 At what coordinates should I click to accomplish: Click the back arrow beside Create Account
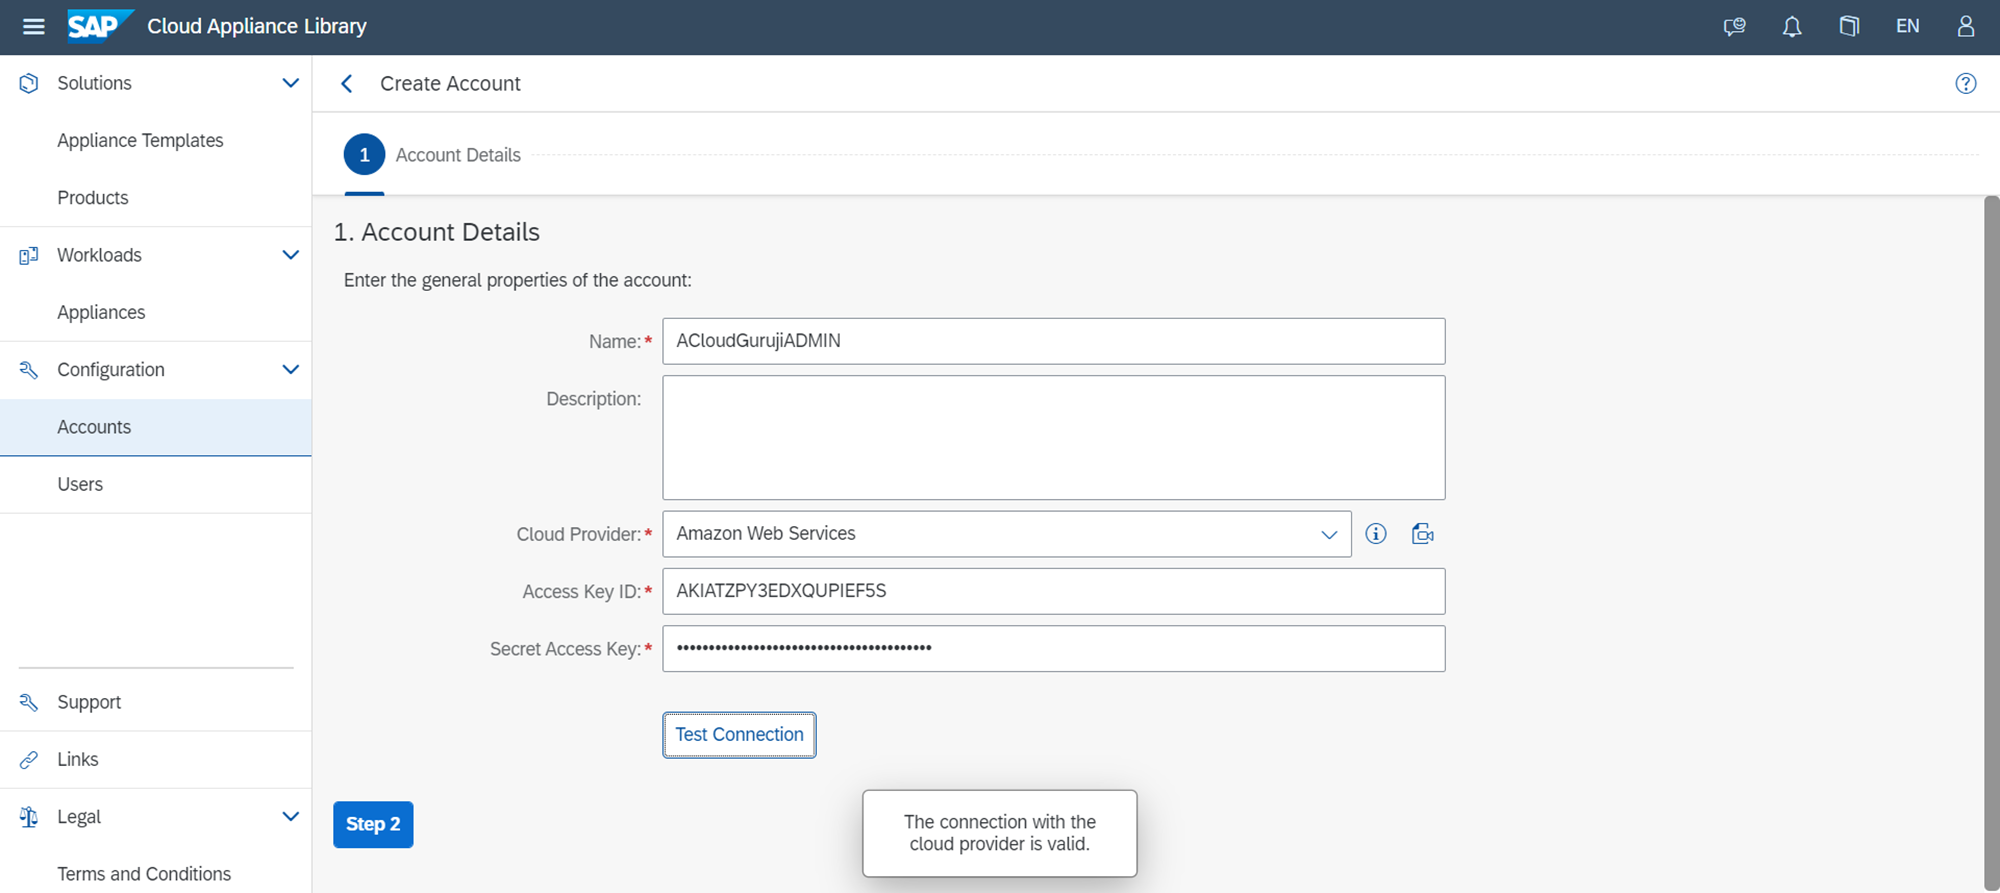pyautogui.click(x=347, y=84)
